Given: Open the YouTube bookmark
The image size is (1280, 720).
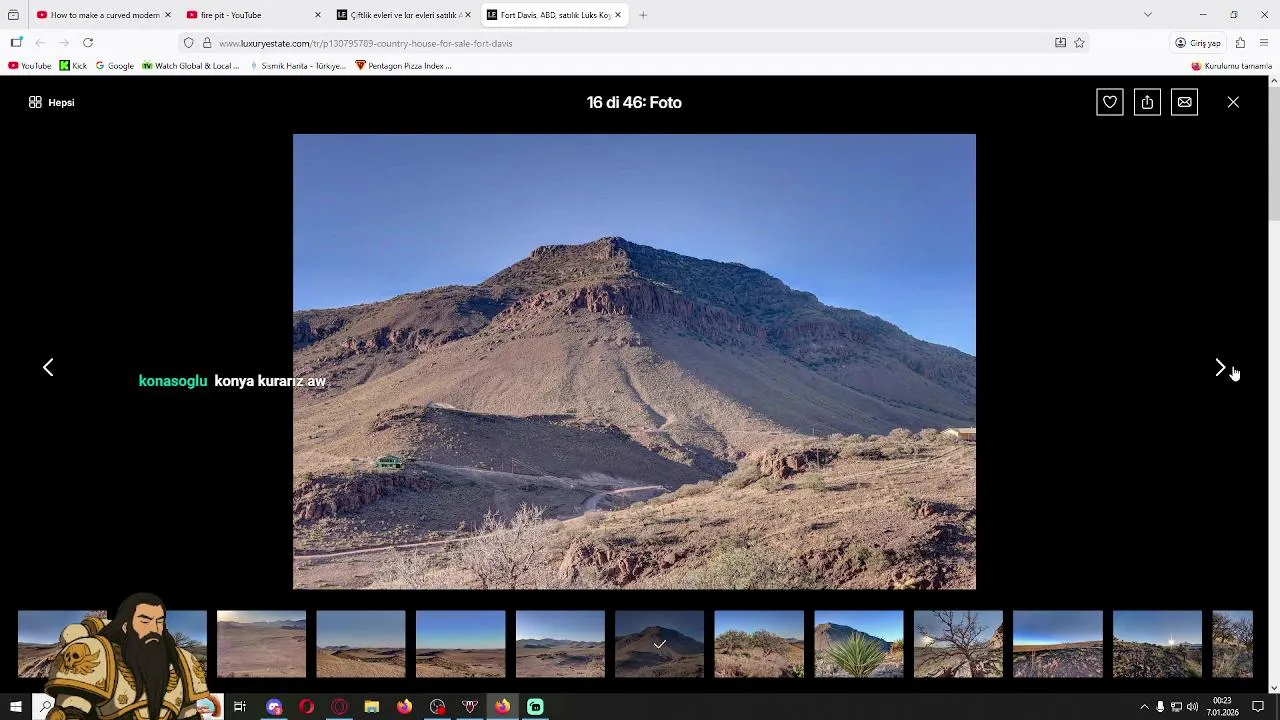Looking at the screenshot, I should (29, 66).
